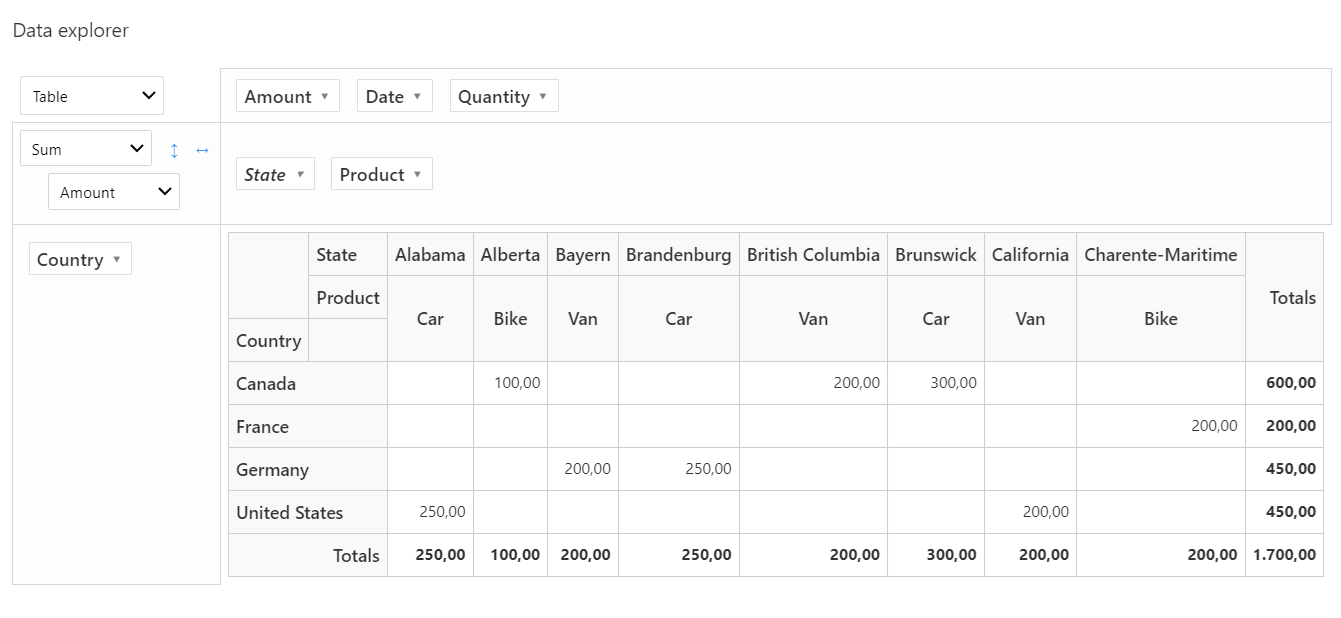Open the Table renderer dropdown
Viewport: 1341px width, 618px height.
coord(92,96)
